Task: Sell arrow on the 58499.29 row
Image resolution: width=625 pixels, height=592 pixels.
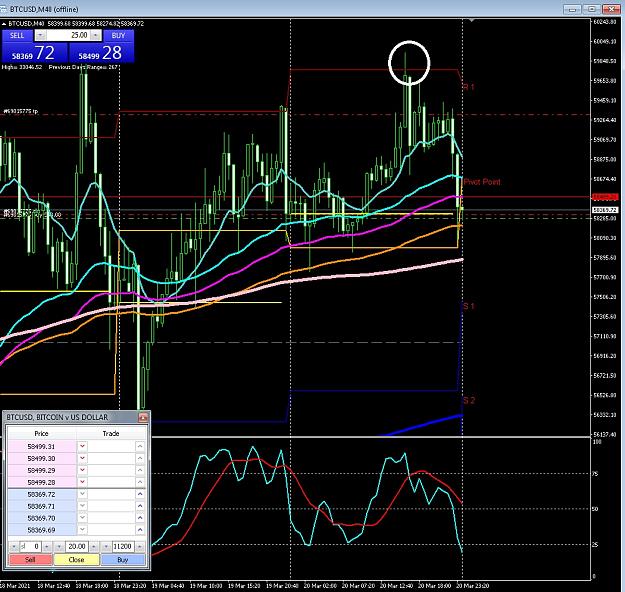Action: click(82, 470)
